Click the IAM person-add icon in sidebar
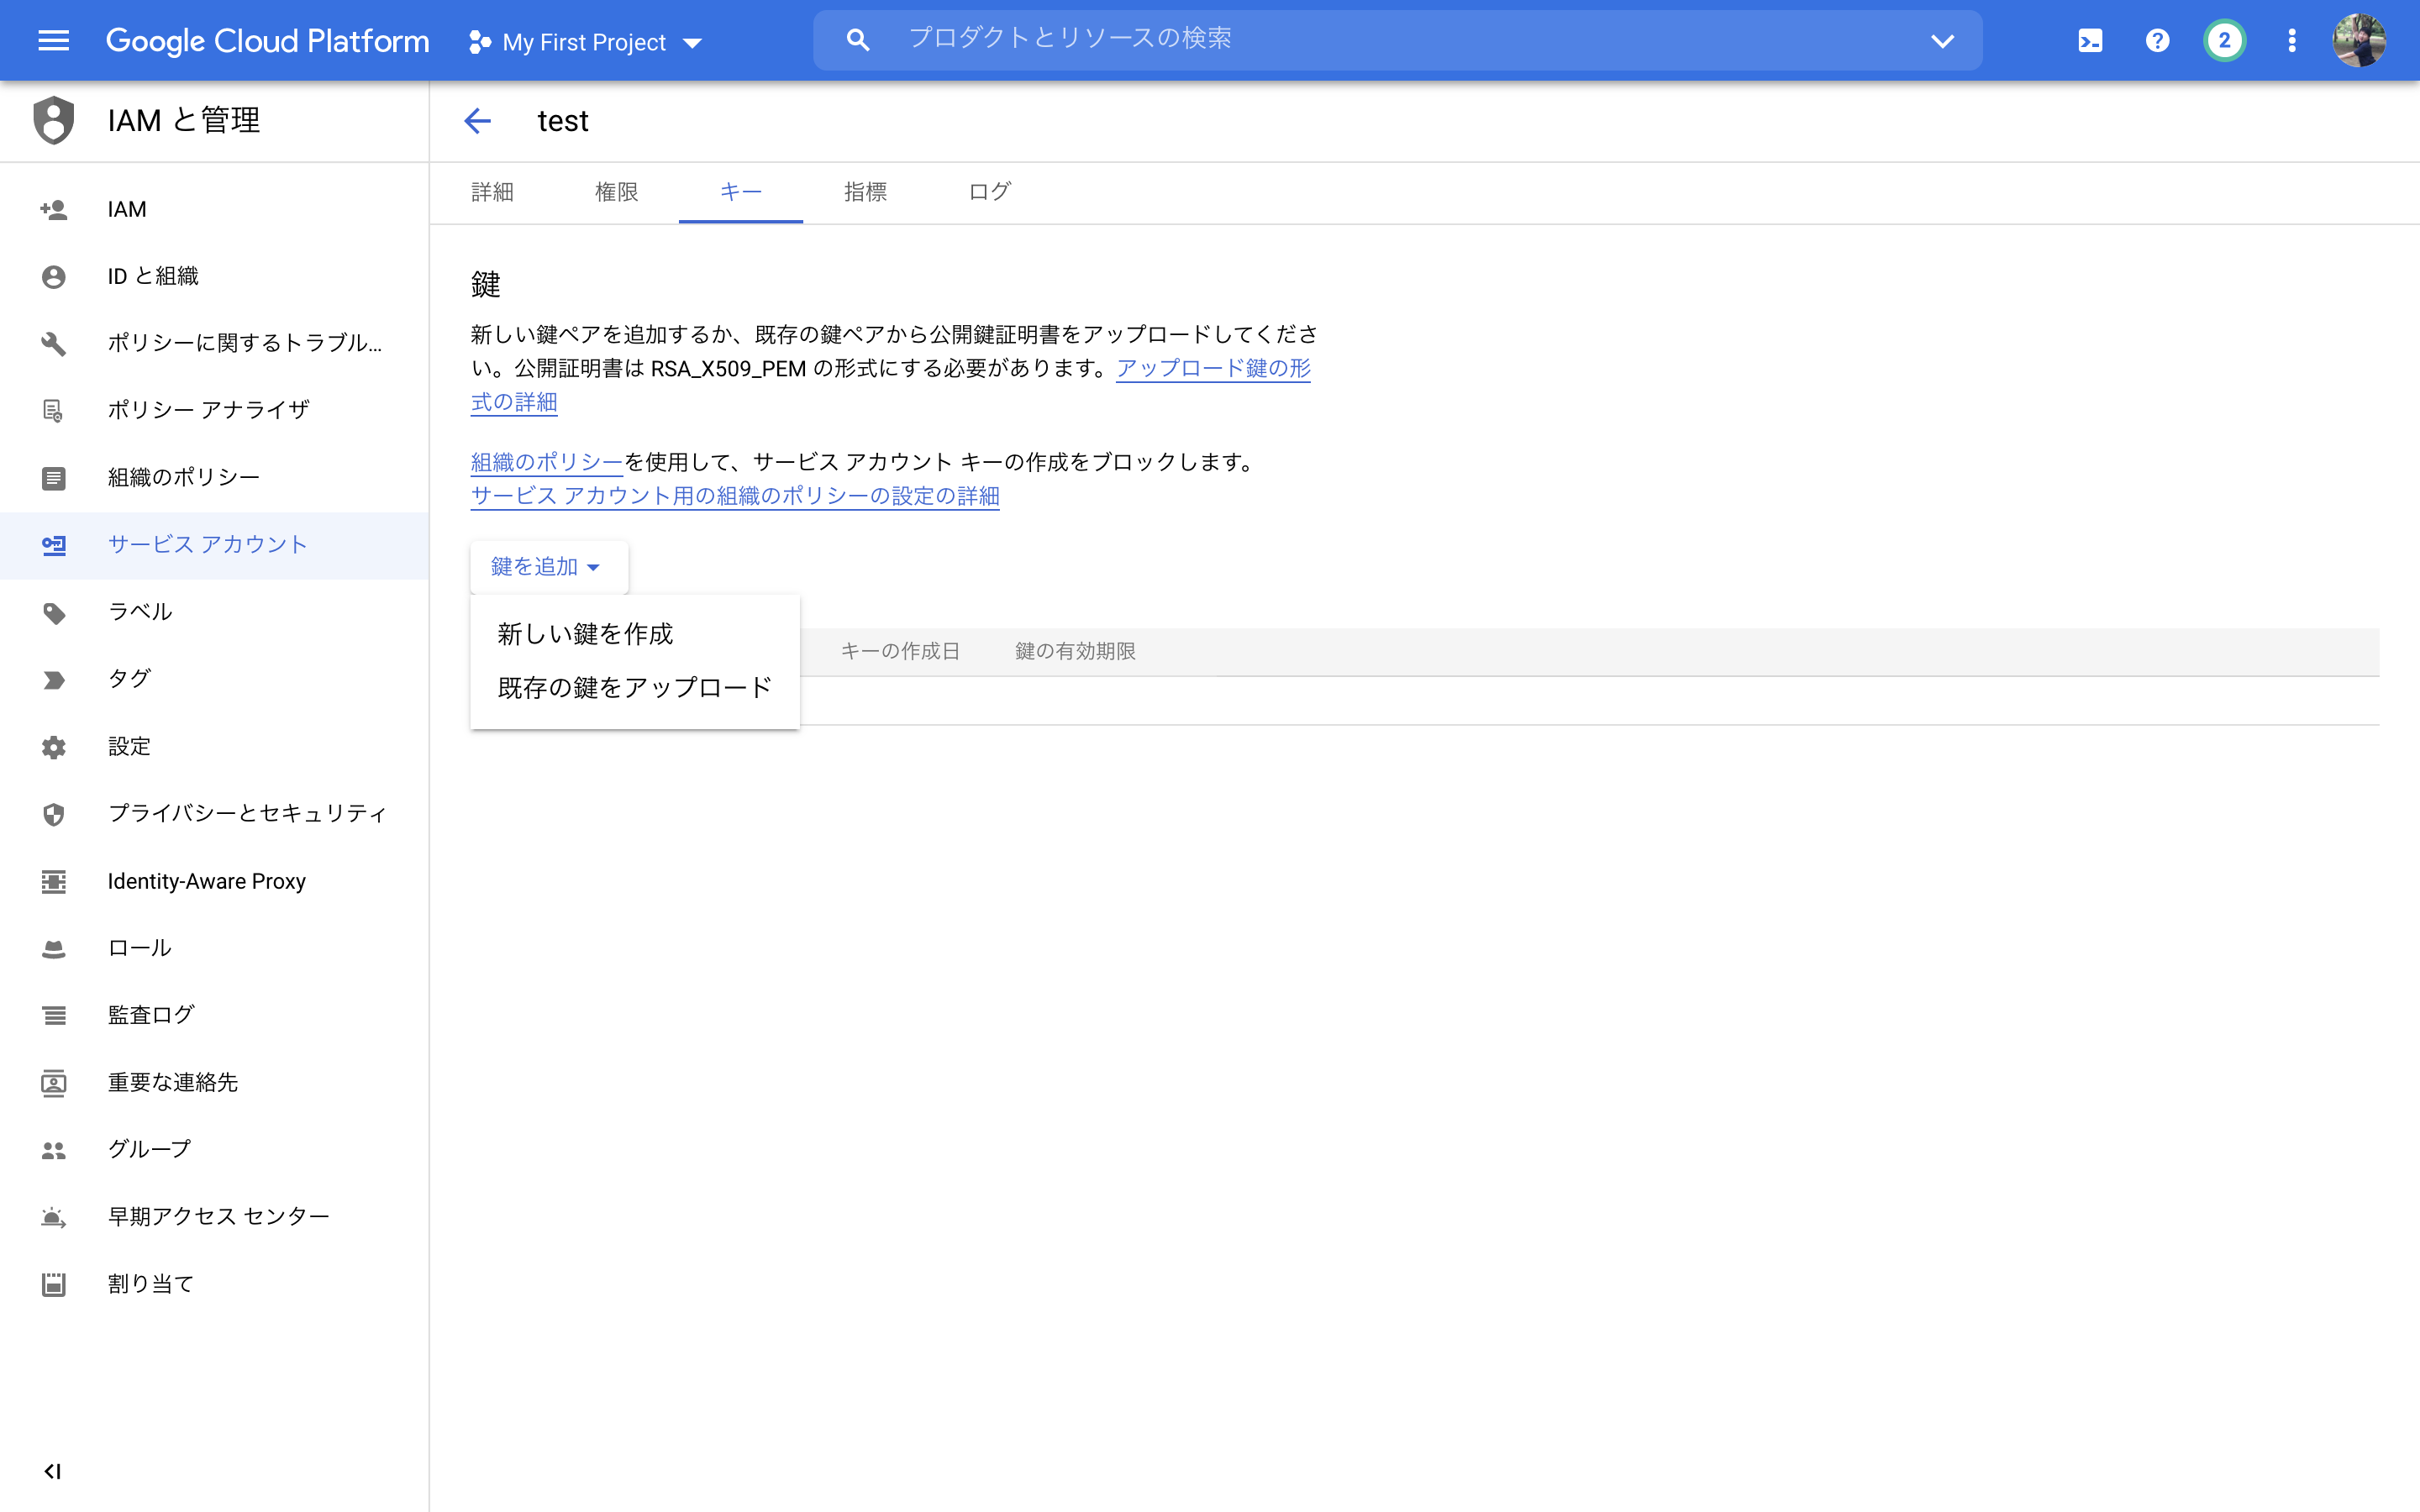 click(x=53, y=209)
